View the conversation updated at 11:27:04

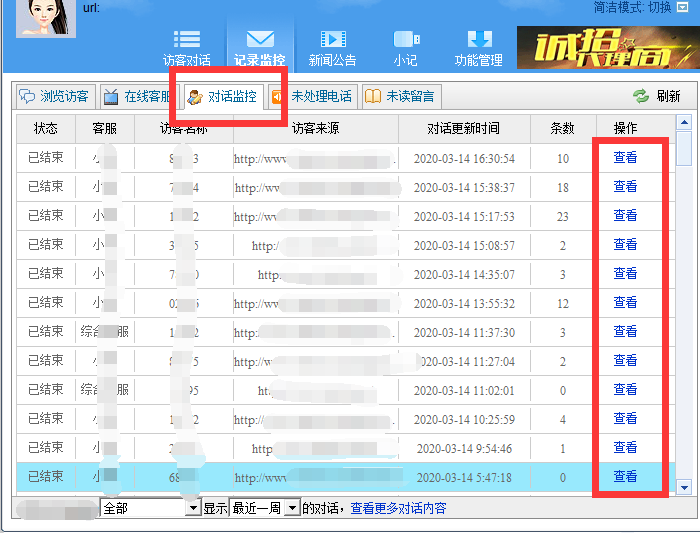click(x=625, y=361)
